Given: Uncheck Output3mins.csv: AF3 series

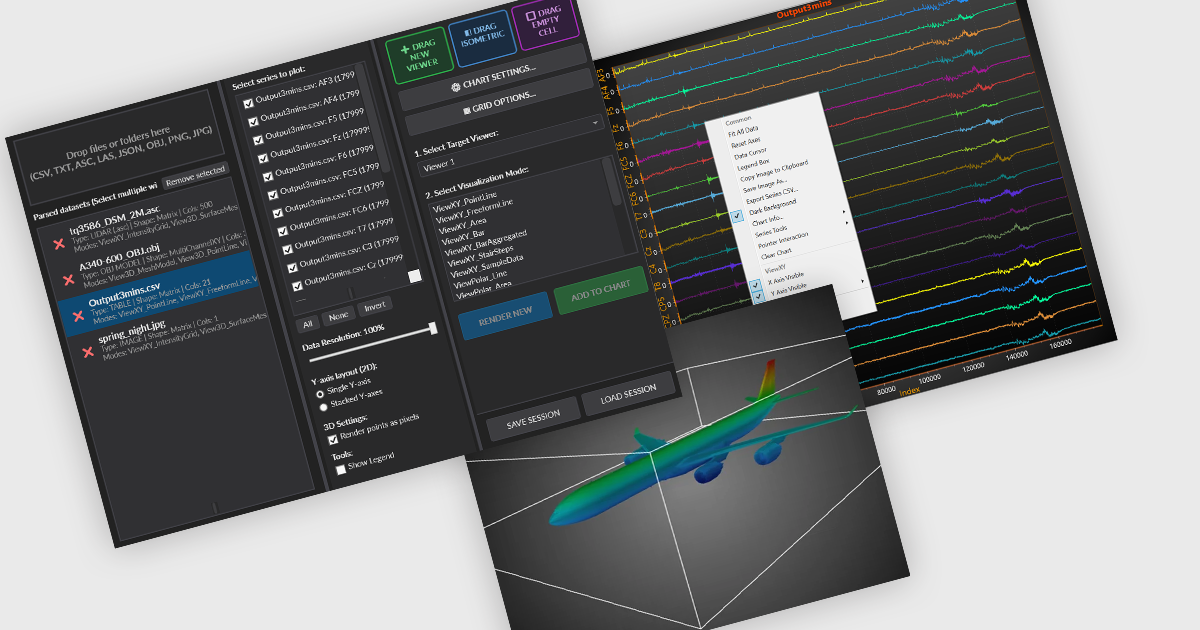Looking at the screenshot, I should tap(248, 103).
